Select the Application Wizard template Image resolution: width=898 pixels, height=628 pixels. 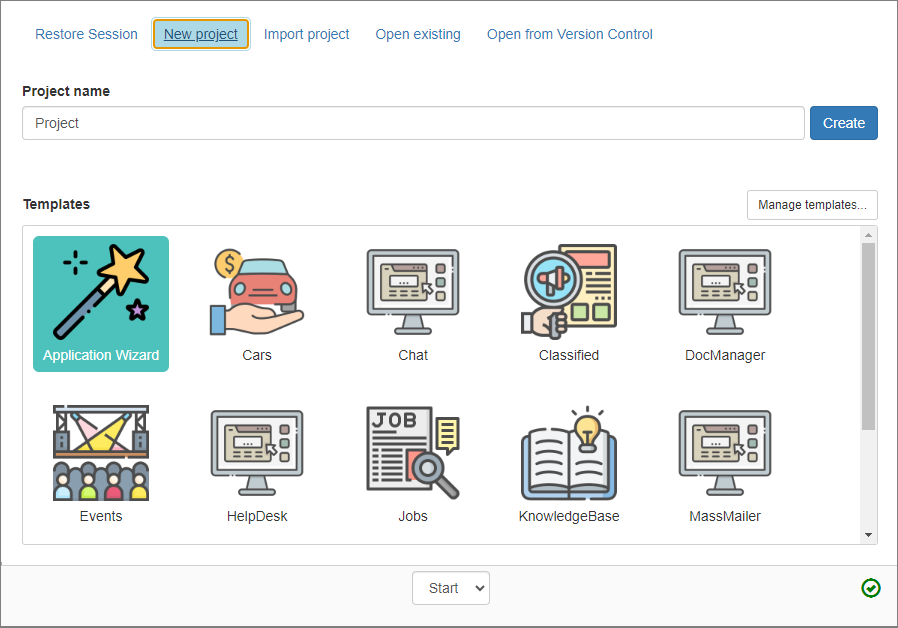coord(101,303)
